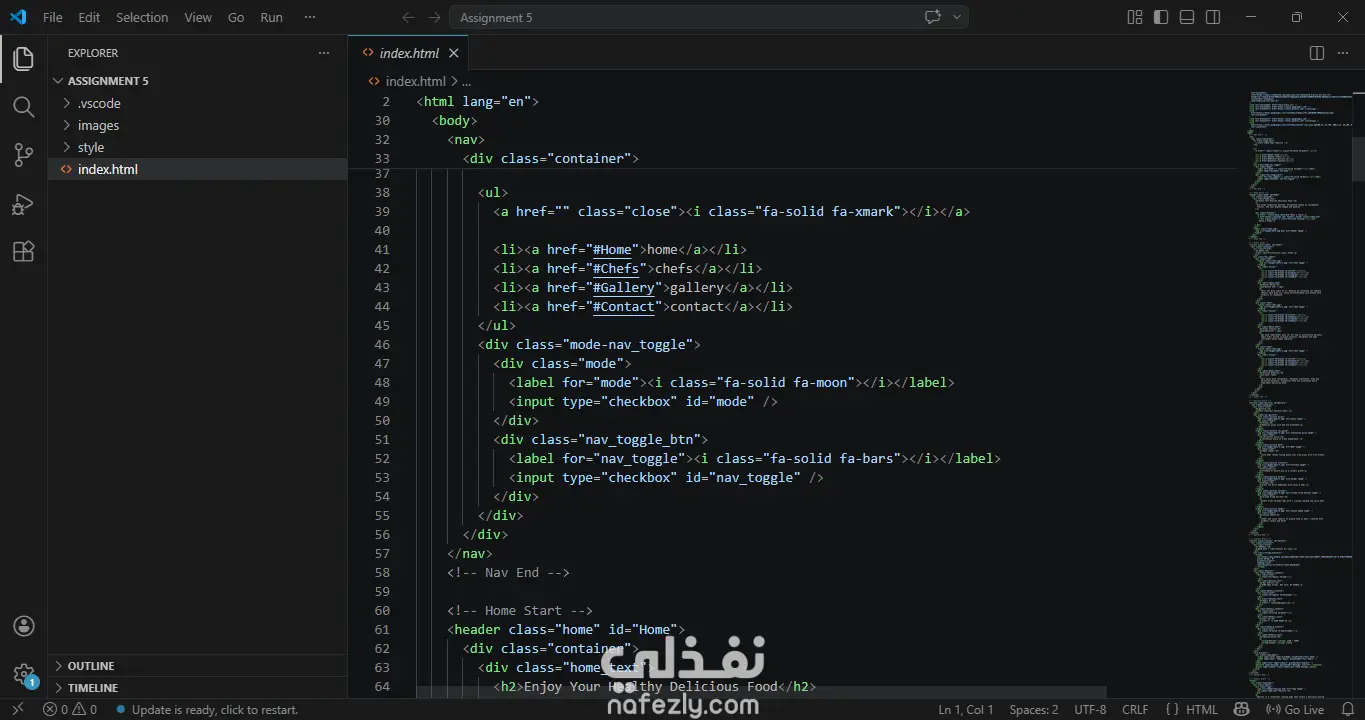This screenshot has height=720, width=1365.
Task: Open the Go menu
Action: coord(236,17)
